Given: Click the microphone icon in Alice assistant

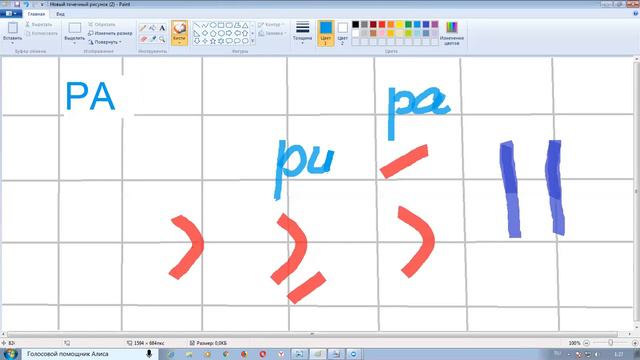Looking at the screenshot, I should coord(149,354).
